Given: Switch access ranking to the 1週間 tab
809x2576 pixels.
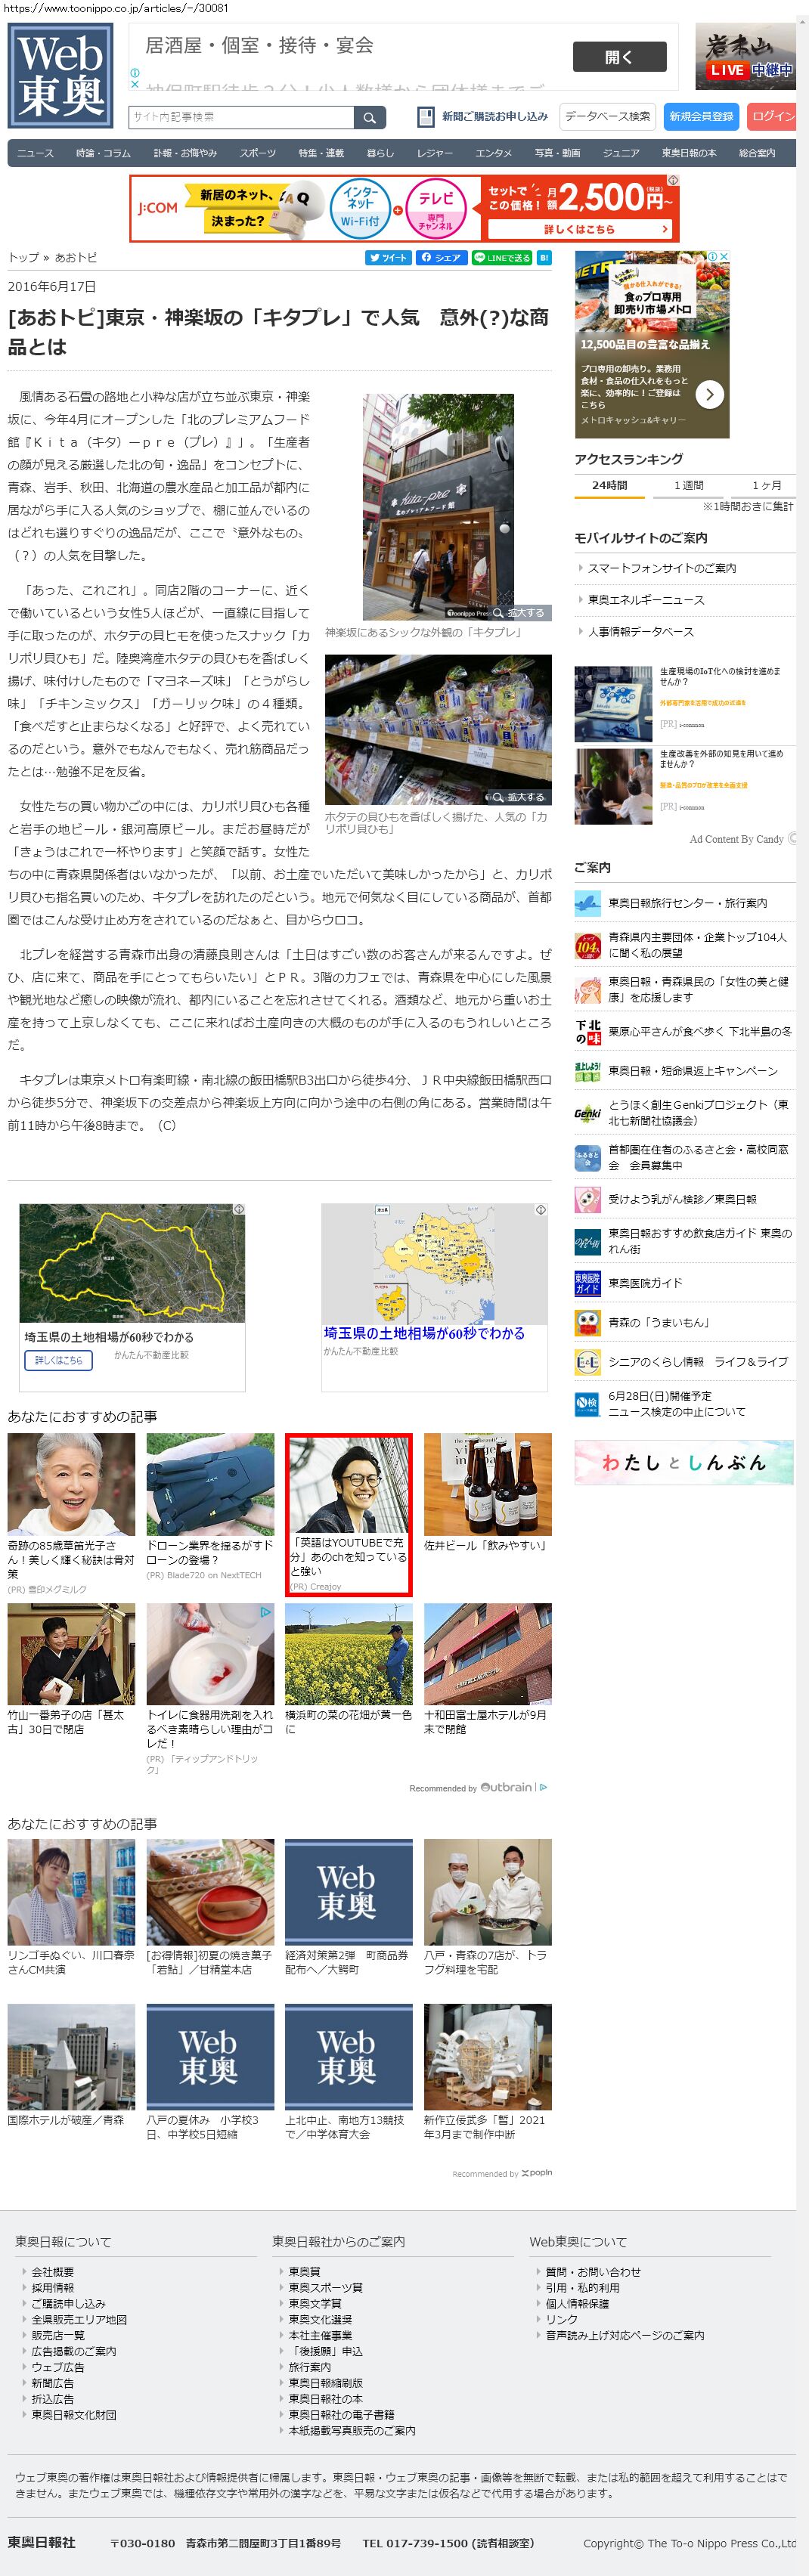Looking at the screenshot, I should click(689, 485).
